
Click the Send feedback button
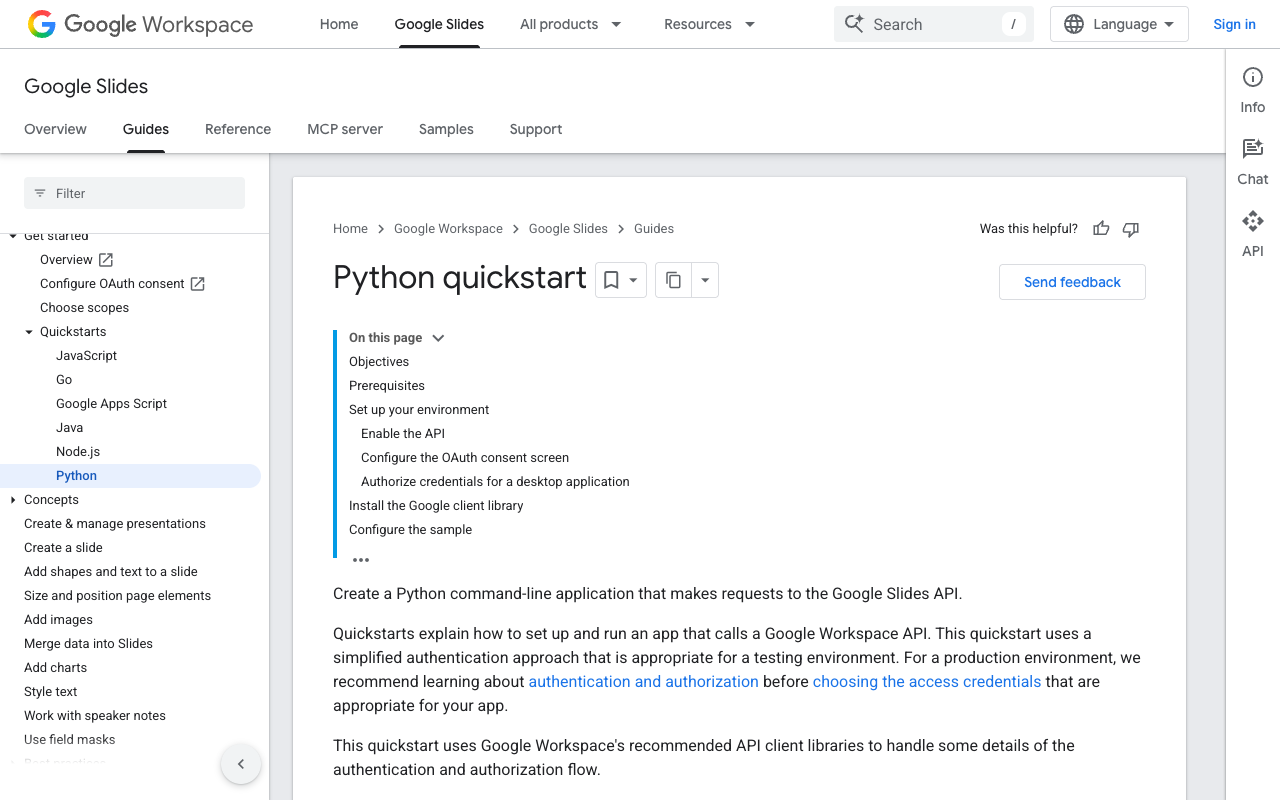coord(1072,282)
